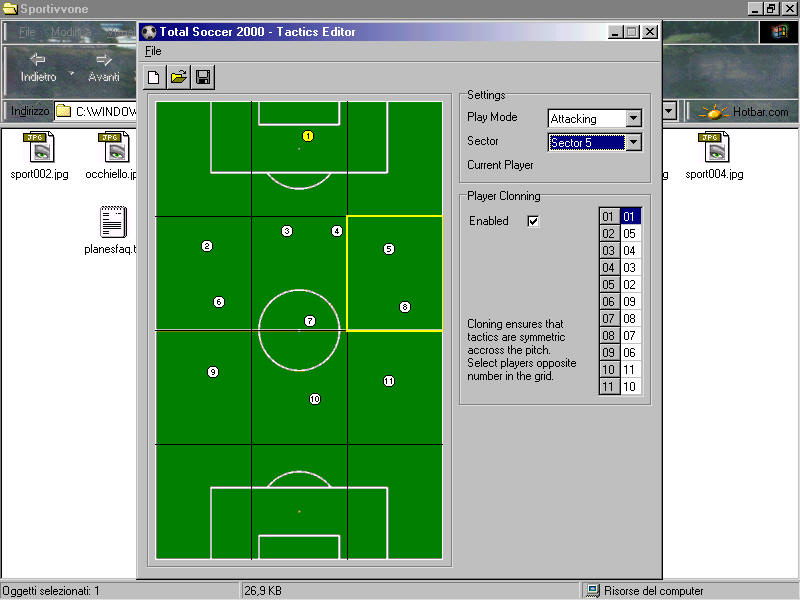
Task: Click the Hotbar.com toolbar icon
Action: [713, 112]
